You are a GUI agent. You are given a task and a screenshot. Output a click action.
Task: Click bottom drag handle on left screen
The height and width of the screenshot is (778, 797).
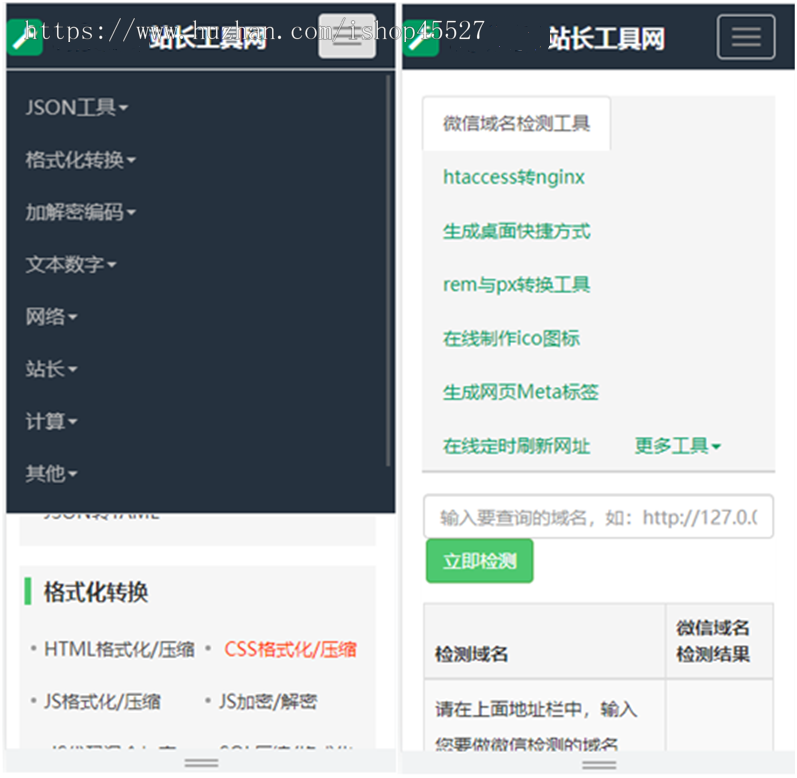pyautogui.click(x=201, y=763)
